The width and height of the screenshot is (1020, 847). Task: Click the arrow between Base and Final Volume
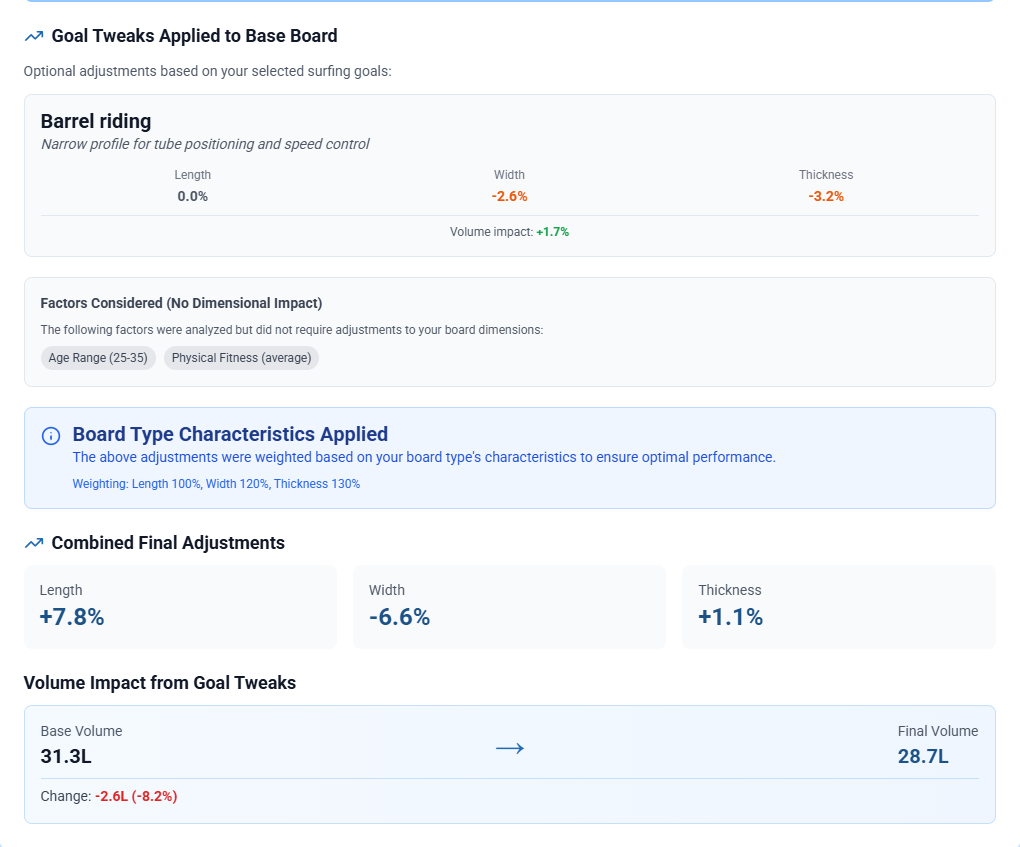coord(510,748)
